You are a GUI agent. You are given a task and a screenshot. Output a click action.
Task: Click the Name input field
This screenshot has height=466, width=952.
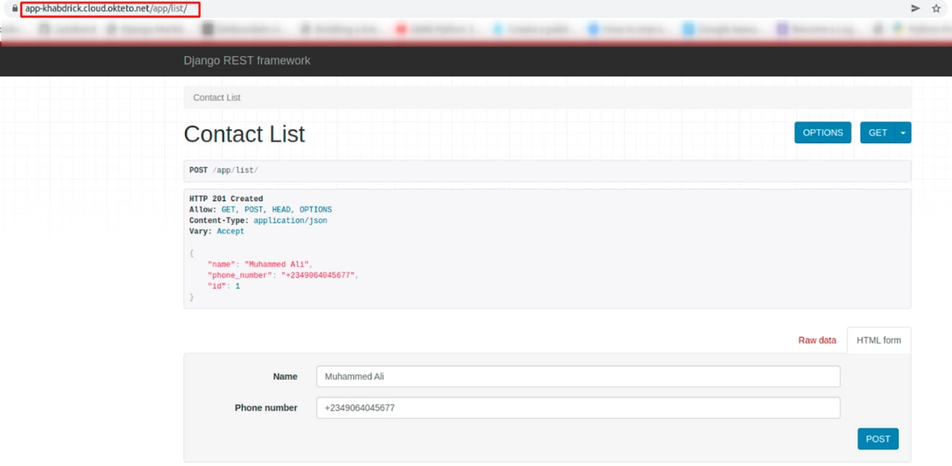(578, 376)
